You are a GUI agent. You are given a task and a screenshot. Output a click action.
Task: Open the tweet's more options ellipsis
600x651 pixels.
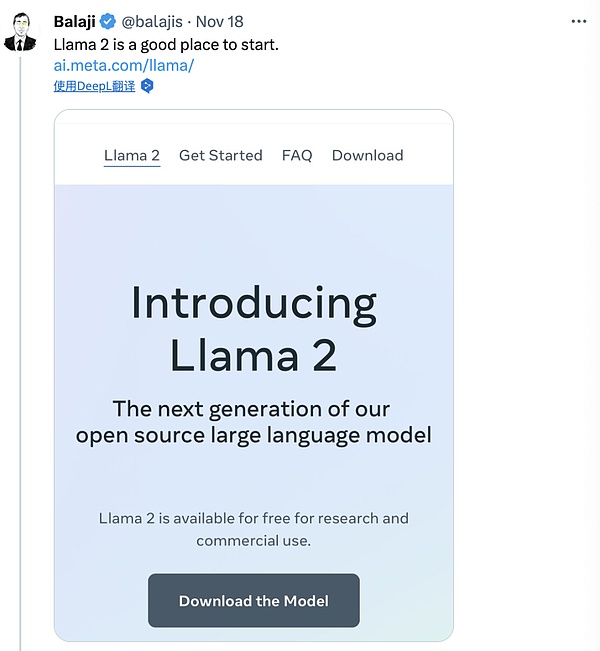pyautogui.click(x=579, y=21)
